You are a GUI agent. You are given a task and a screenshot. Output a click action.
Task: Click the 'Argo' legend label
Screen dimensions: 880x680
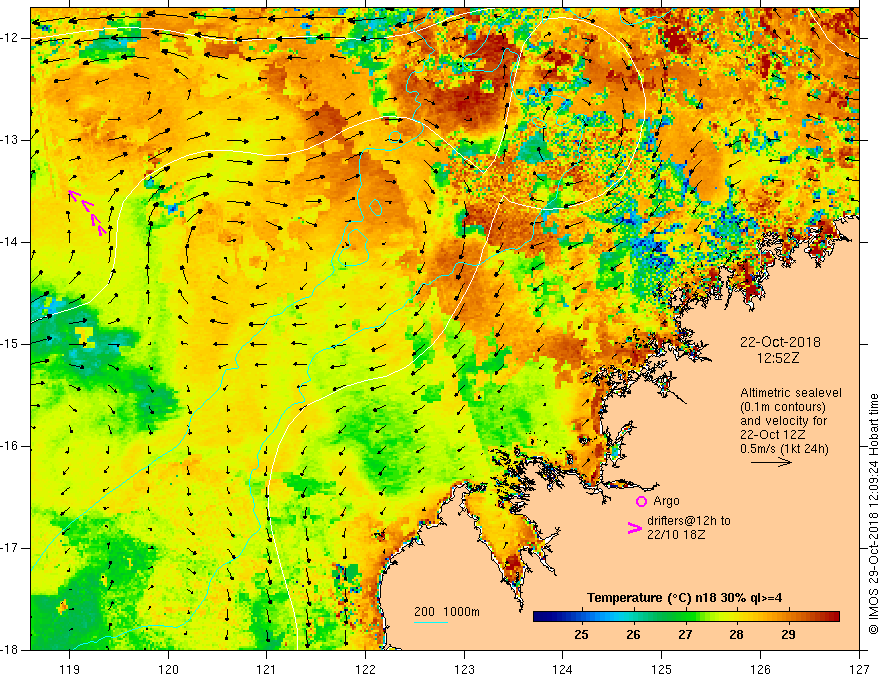[666, 501]
